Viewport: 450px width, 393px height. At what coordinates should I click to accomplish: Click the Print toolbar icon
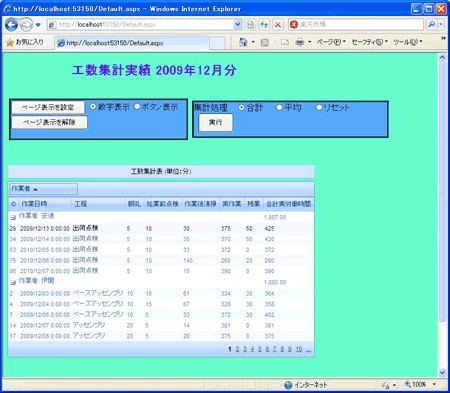(300, 42)
